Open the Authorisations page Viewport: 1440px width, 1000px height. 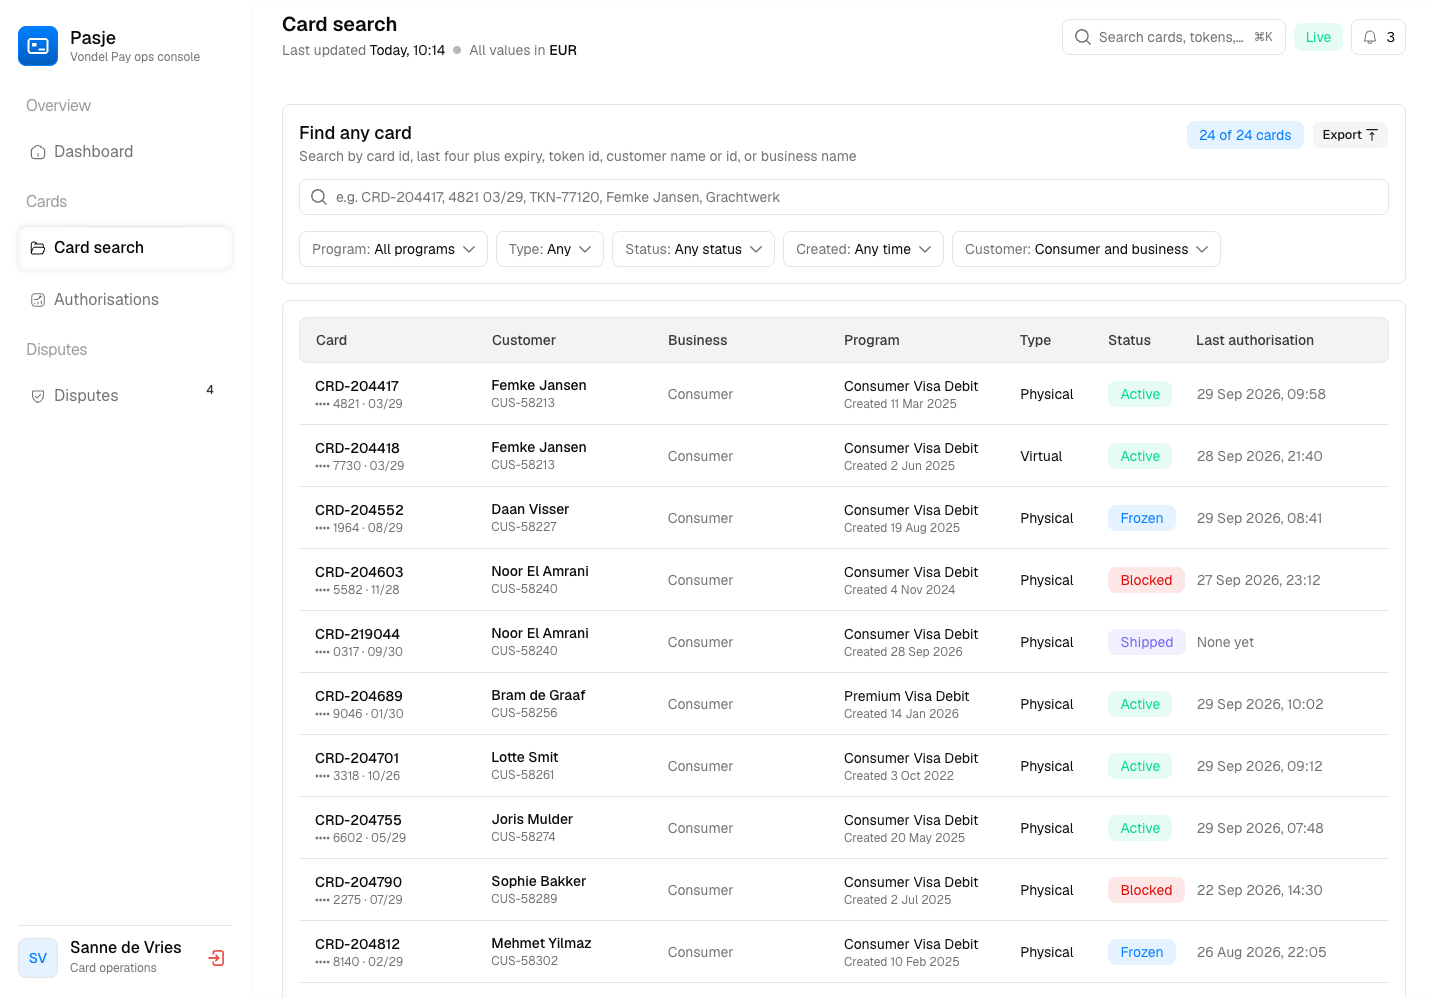pyautogui.click(x=125, y=300)
